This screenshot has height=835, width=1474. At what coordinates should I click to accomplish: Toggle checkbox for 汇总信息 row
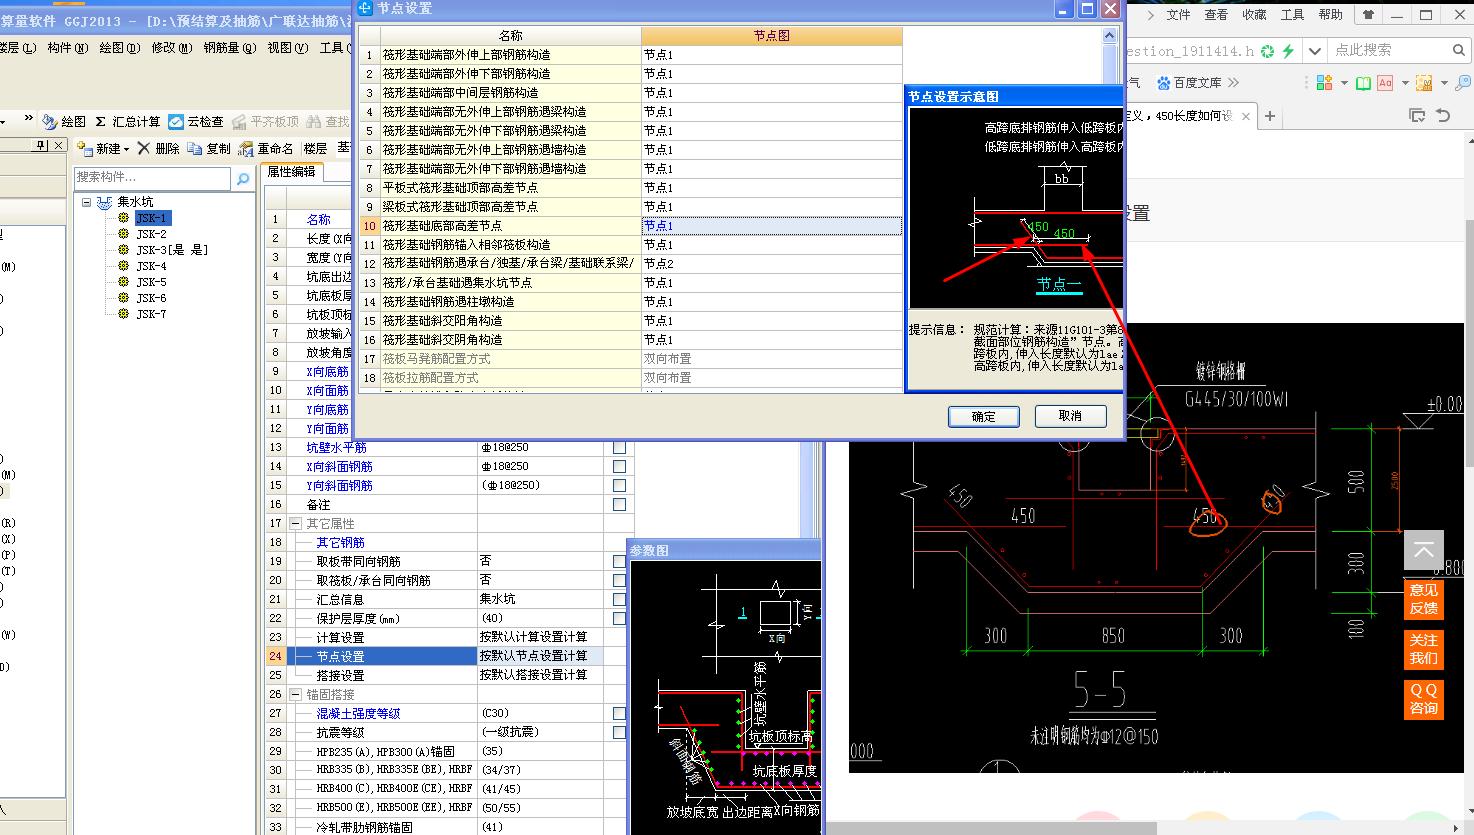coord(619,600)
